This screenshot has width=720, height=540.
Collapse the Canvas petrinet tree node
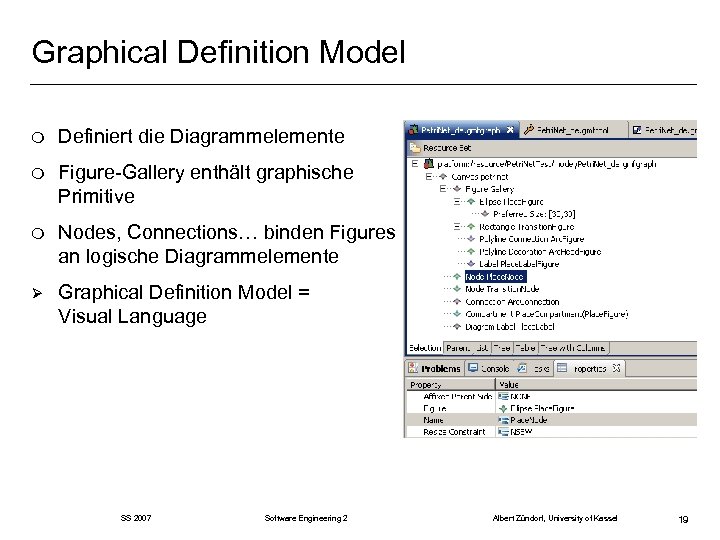(x=429, y=176)
